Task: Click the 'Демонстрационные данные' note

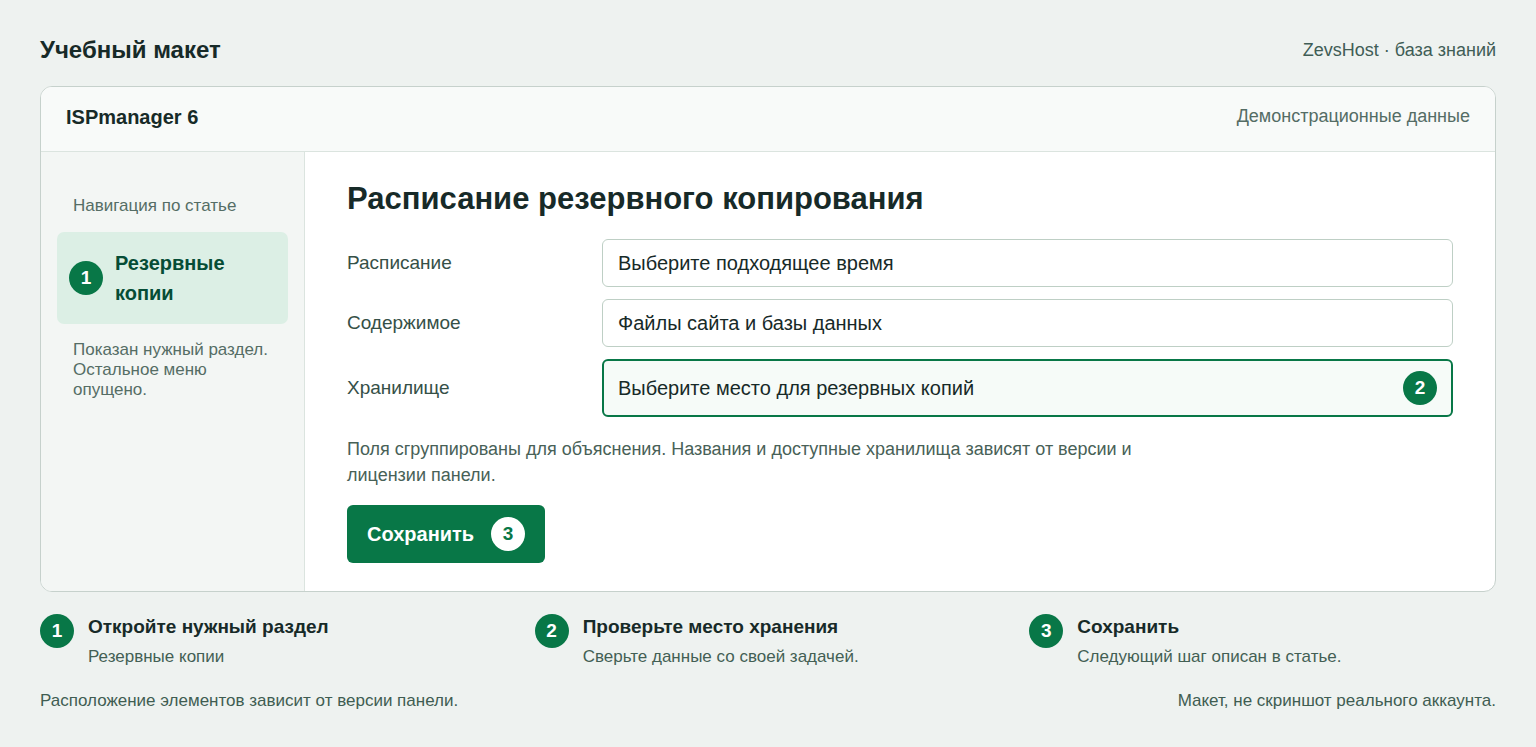Action: point(1353,116)
